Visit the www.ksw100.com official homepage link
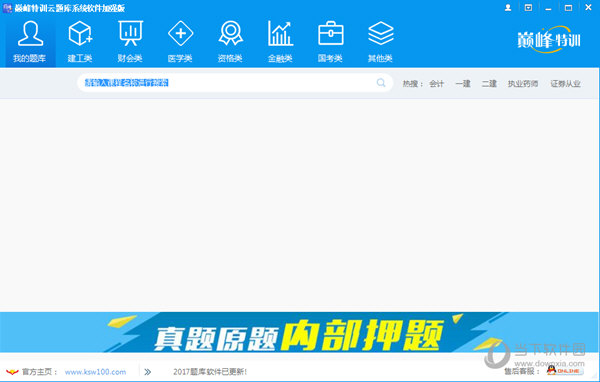 (x=95, y=372)
